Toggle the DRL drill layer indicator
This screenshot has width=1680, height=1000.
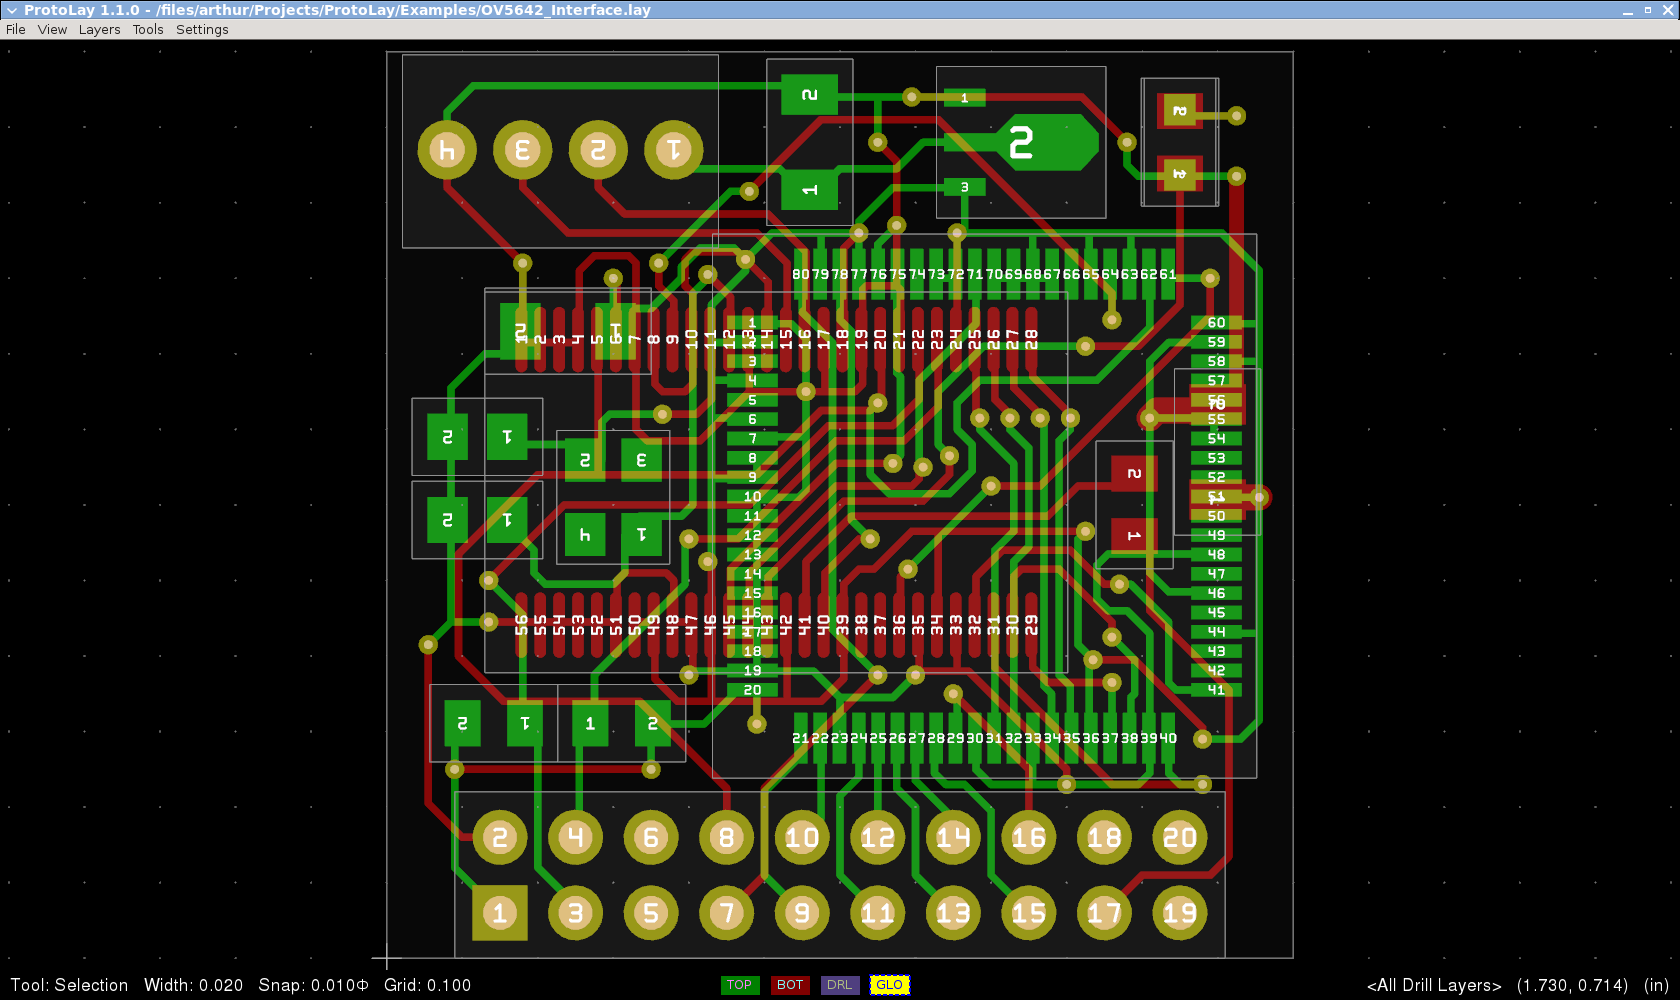tap(839, 985)
